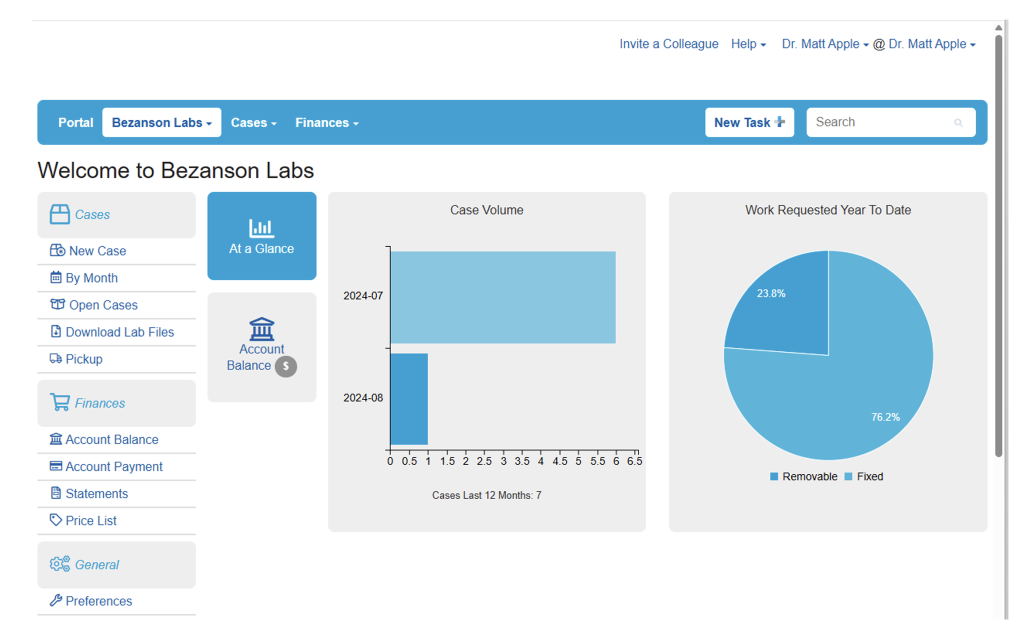Screen dimensions: 1024x631
Task: Toggle the Fixed legend entry
Action: tap(863, 477)
